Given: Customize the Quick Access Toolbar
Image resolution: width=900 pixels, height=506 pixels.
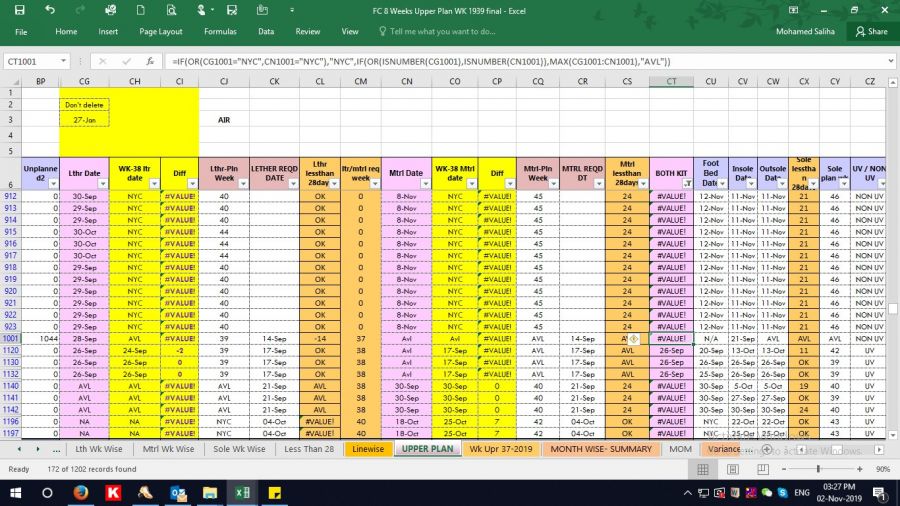Looking at the screenshot, I should (292, 10).
